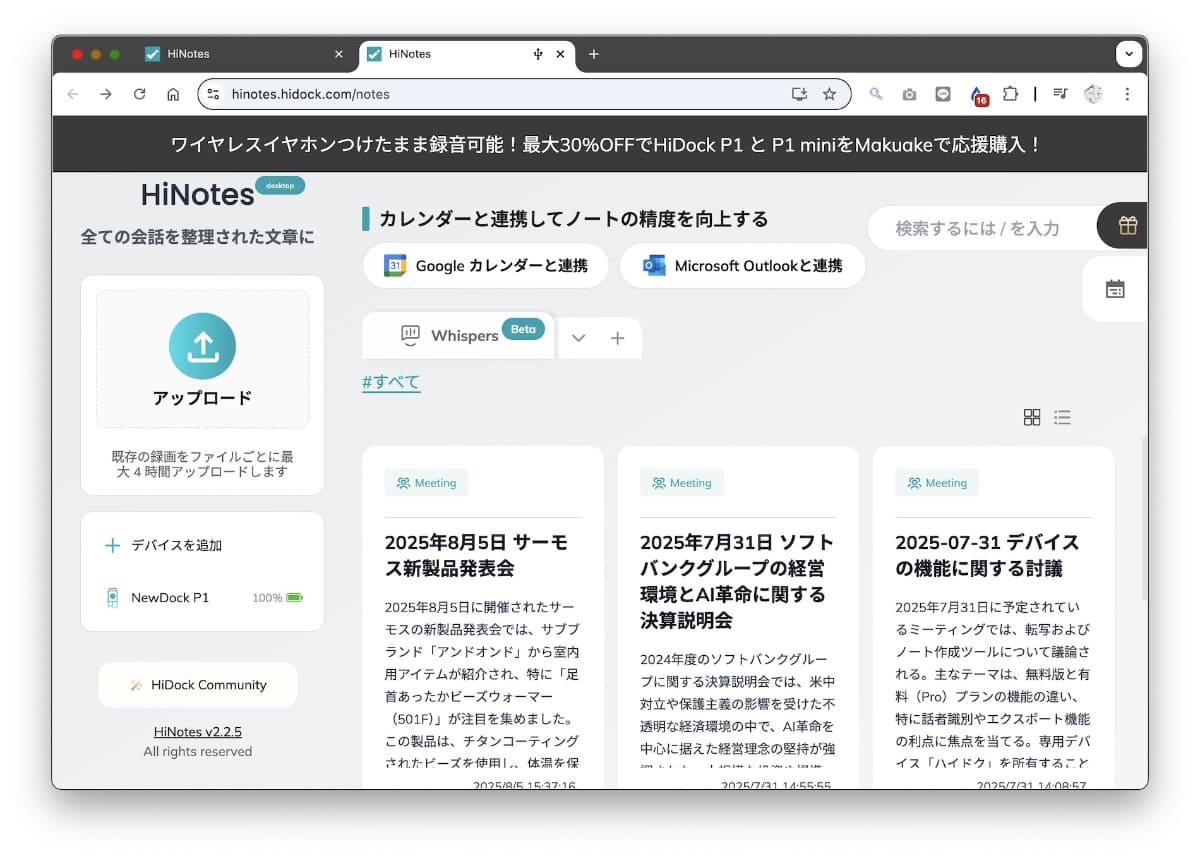Click the plus to add a new workspace
1200x858 pixels.
click(x=619, y=338)
